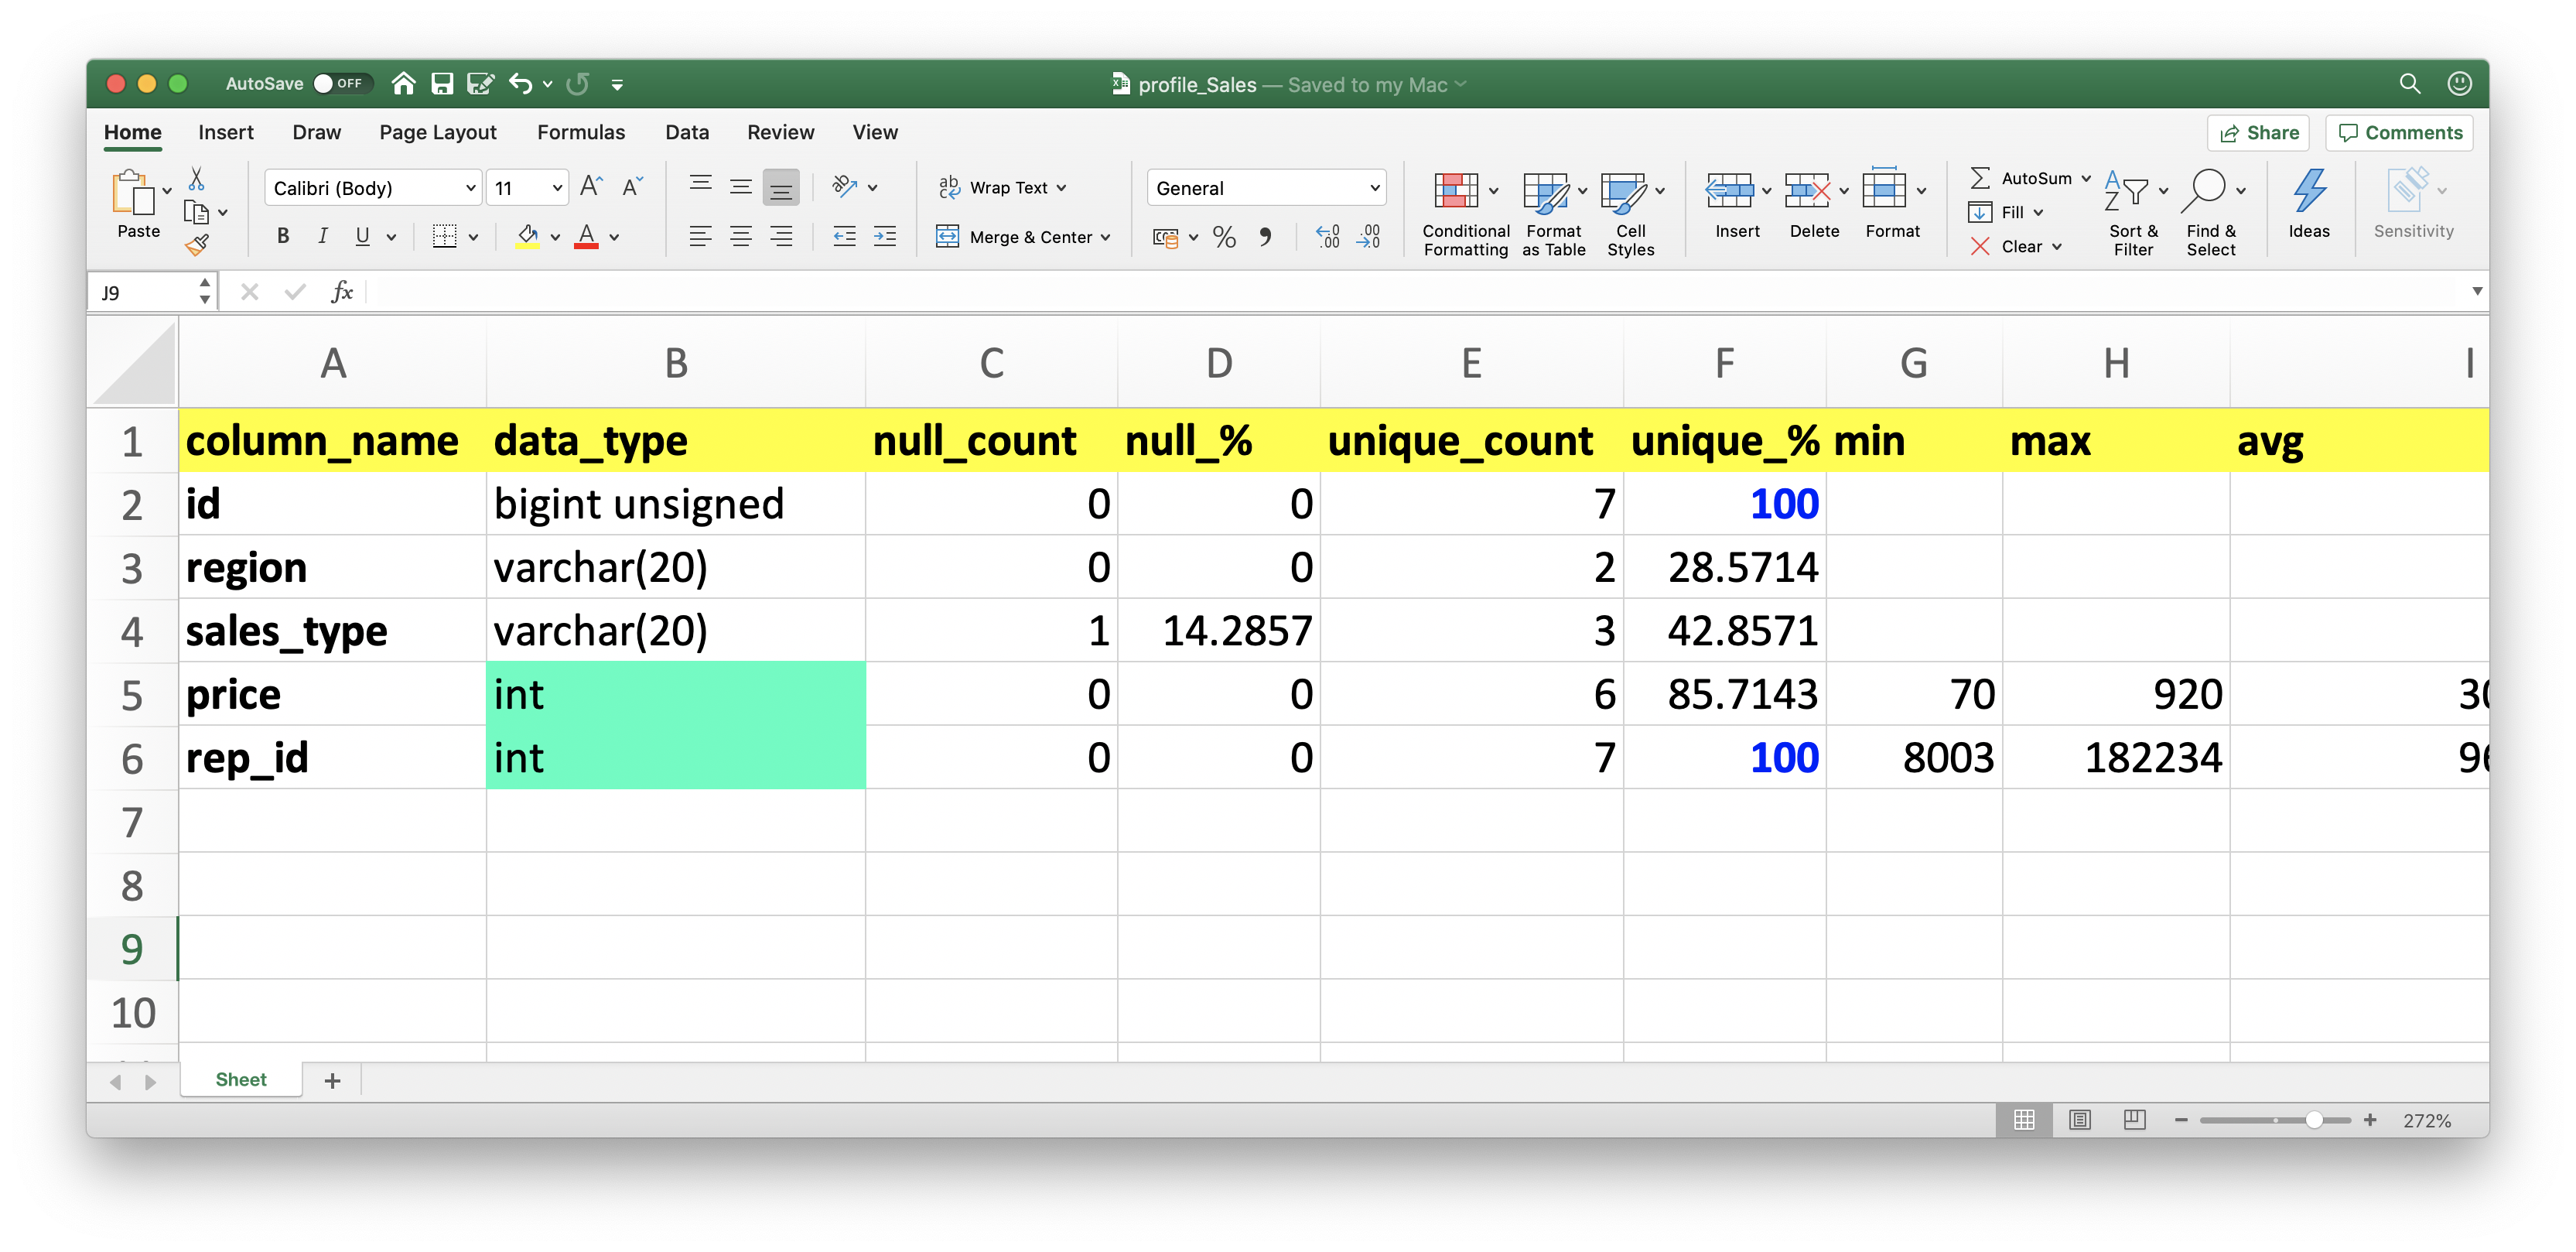Click Increase Decimal icon
This screenshot has width=2576, height=1252.
(1328, 237)
